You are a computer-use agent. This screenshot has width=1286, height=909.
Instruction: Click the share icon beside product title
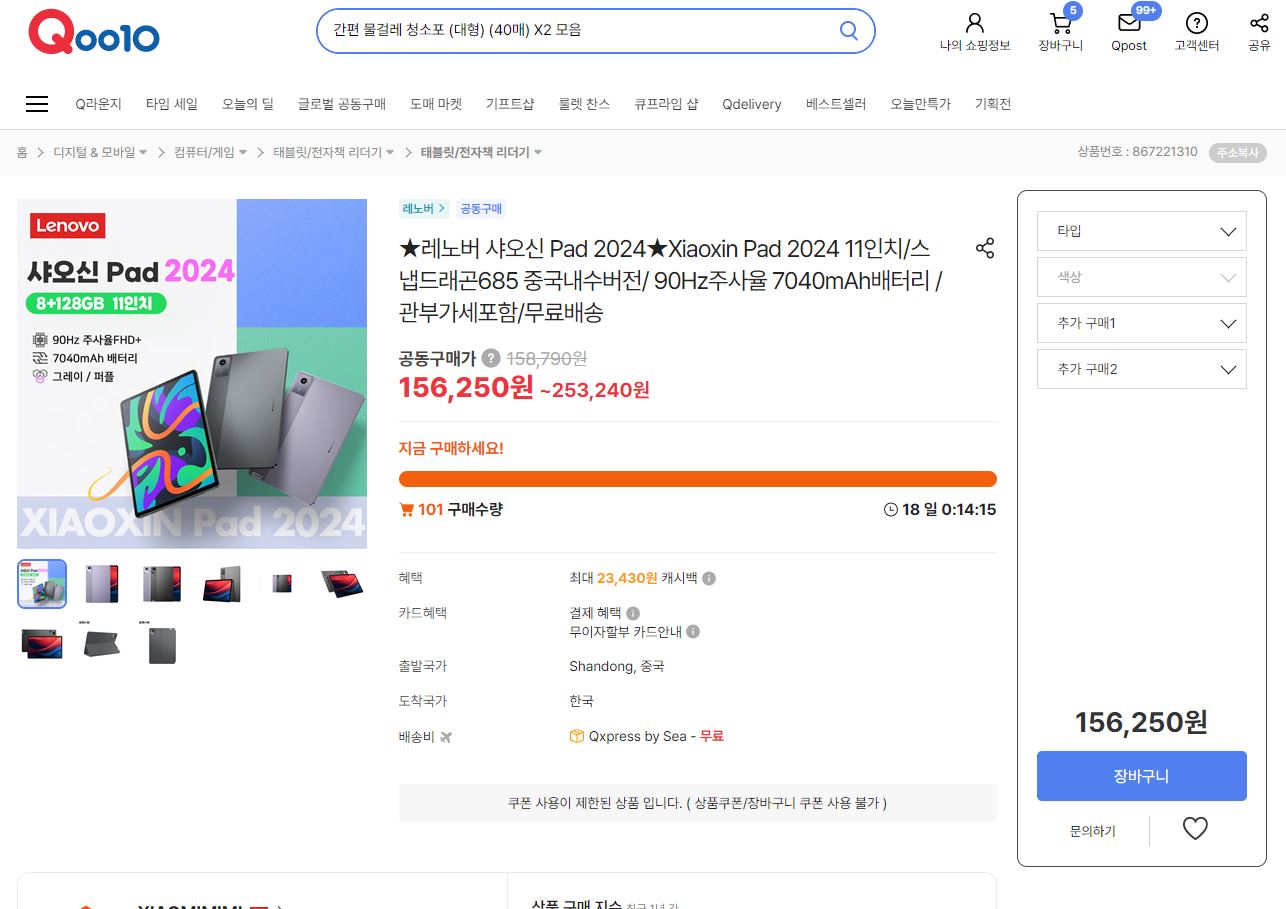tap(985, 248)
